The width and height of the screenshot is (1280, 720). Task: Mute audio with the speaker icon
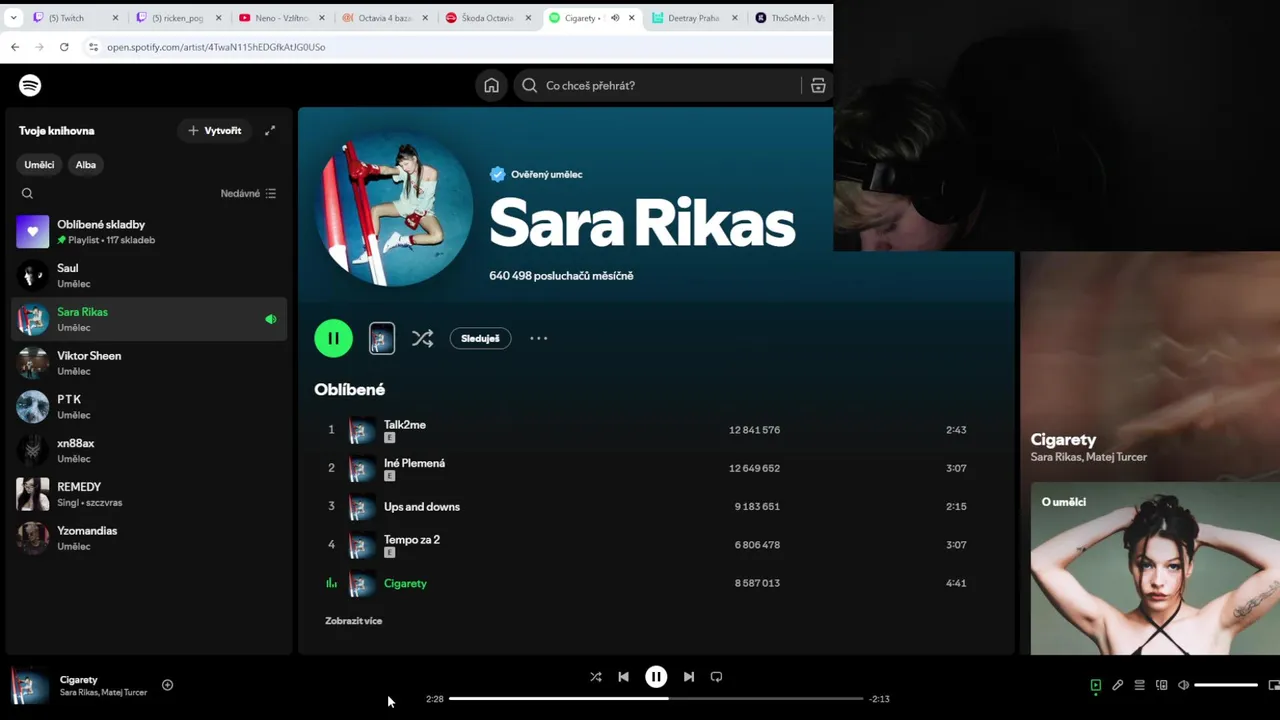[1183, 685]
